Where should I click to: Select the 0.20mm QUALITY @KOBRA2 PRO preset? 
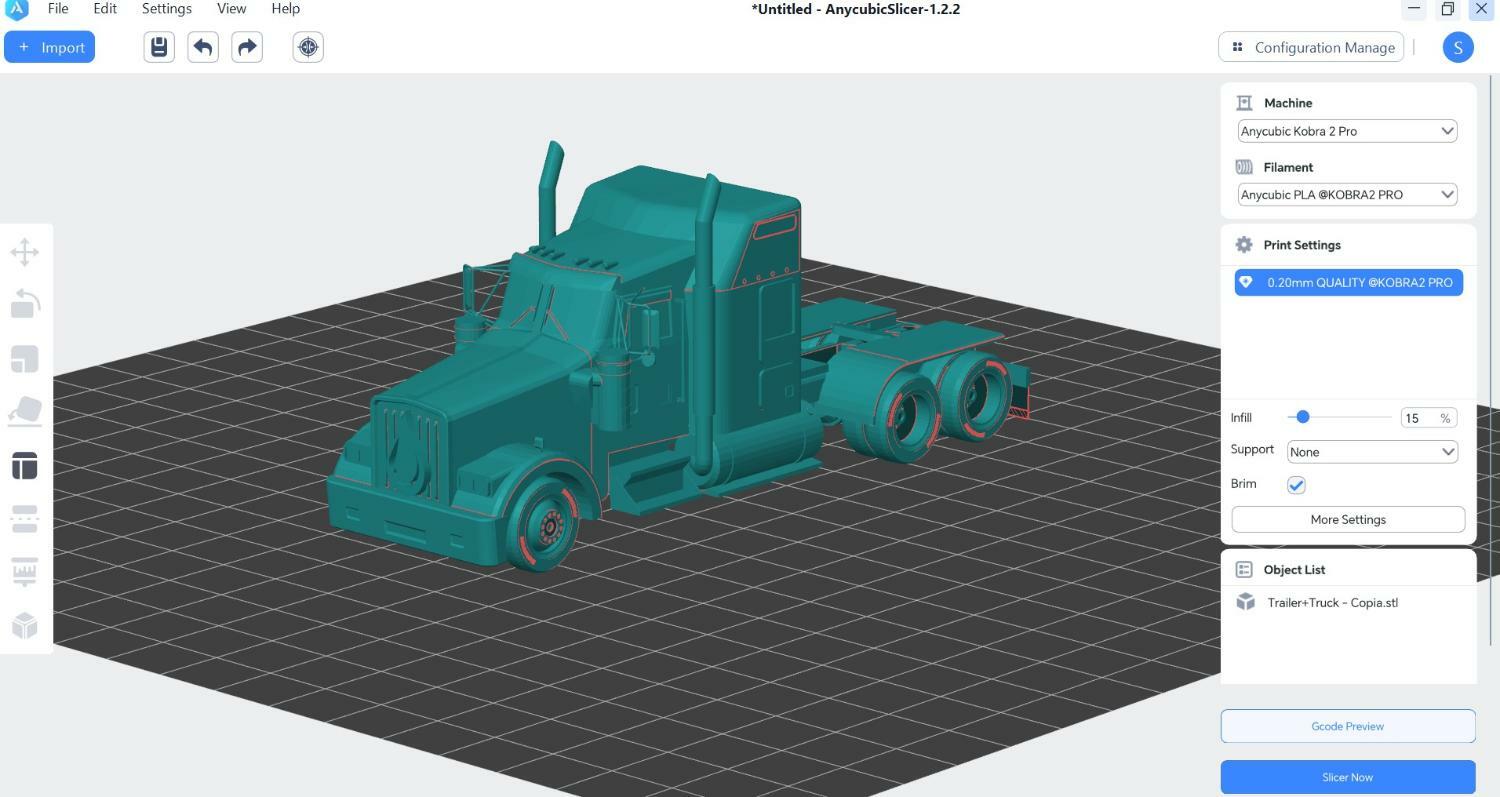(1348, 283)
